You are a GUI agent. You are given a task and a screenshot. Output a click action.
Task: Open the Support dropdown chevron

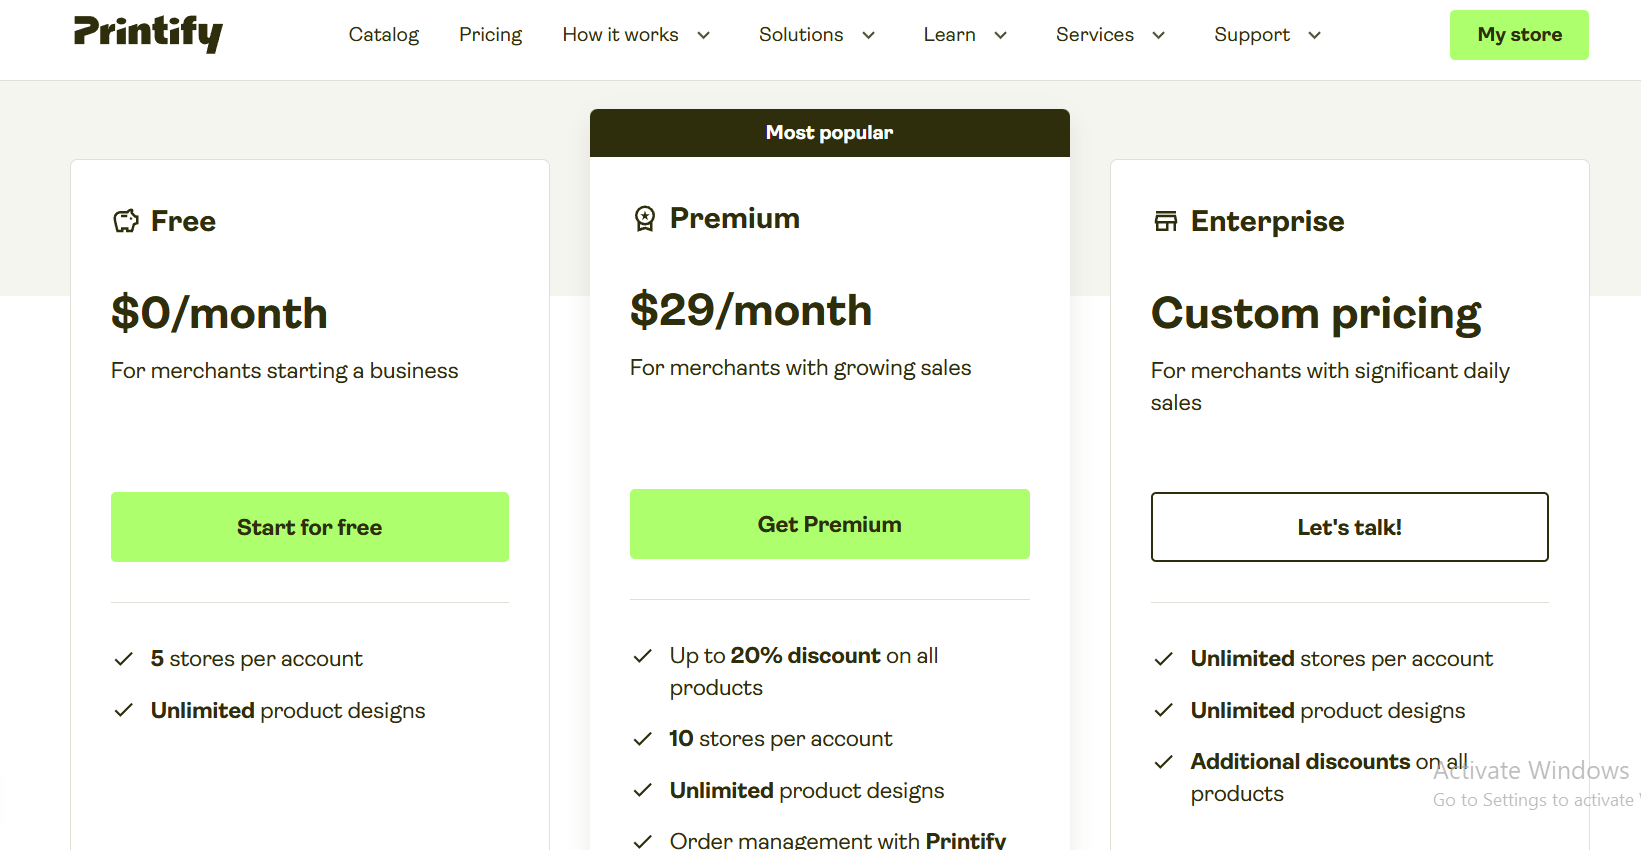point(1314,35)
